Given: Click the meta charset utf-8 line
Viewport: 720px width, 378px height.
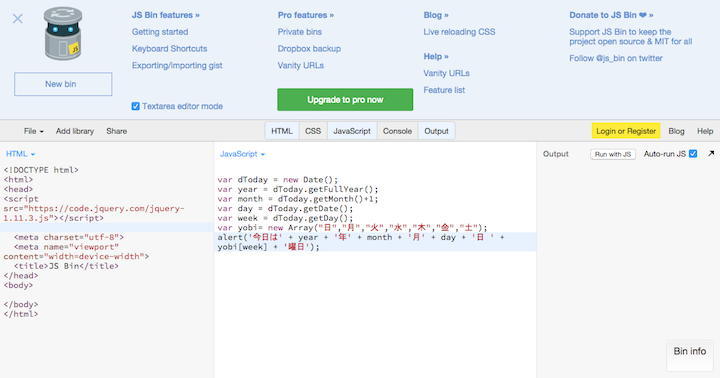Looking at the screenshot, I should [x=69, y=237].
